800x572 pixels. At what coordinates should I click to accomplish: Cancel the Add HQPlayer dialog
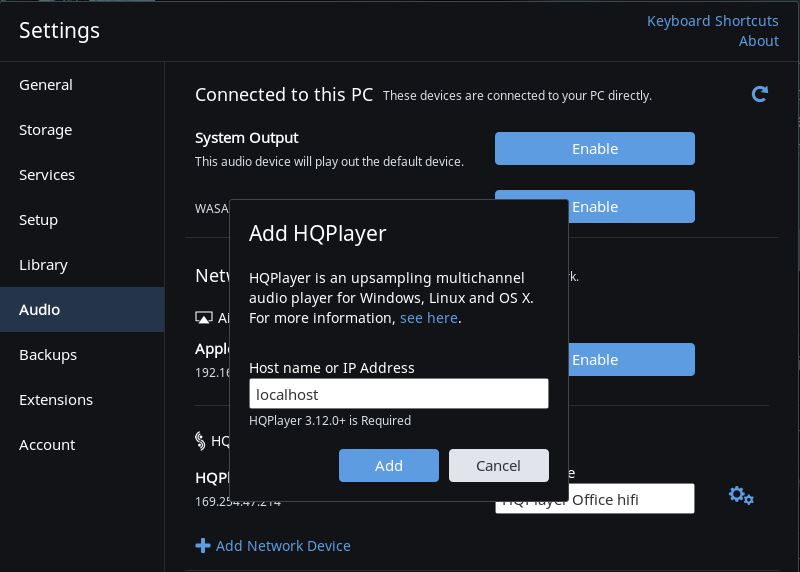(x=498, y=465)
